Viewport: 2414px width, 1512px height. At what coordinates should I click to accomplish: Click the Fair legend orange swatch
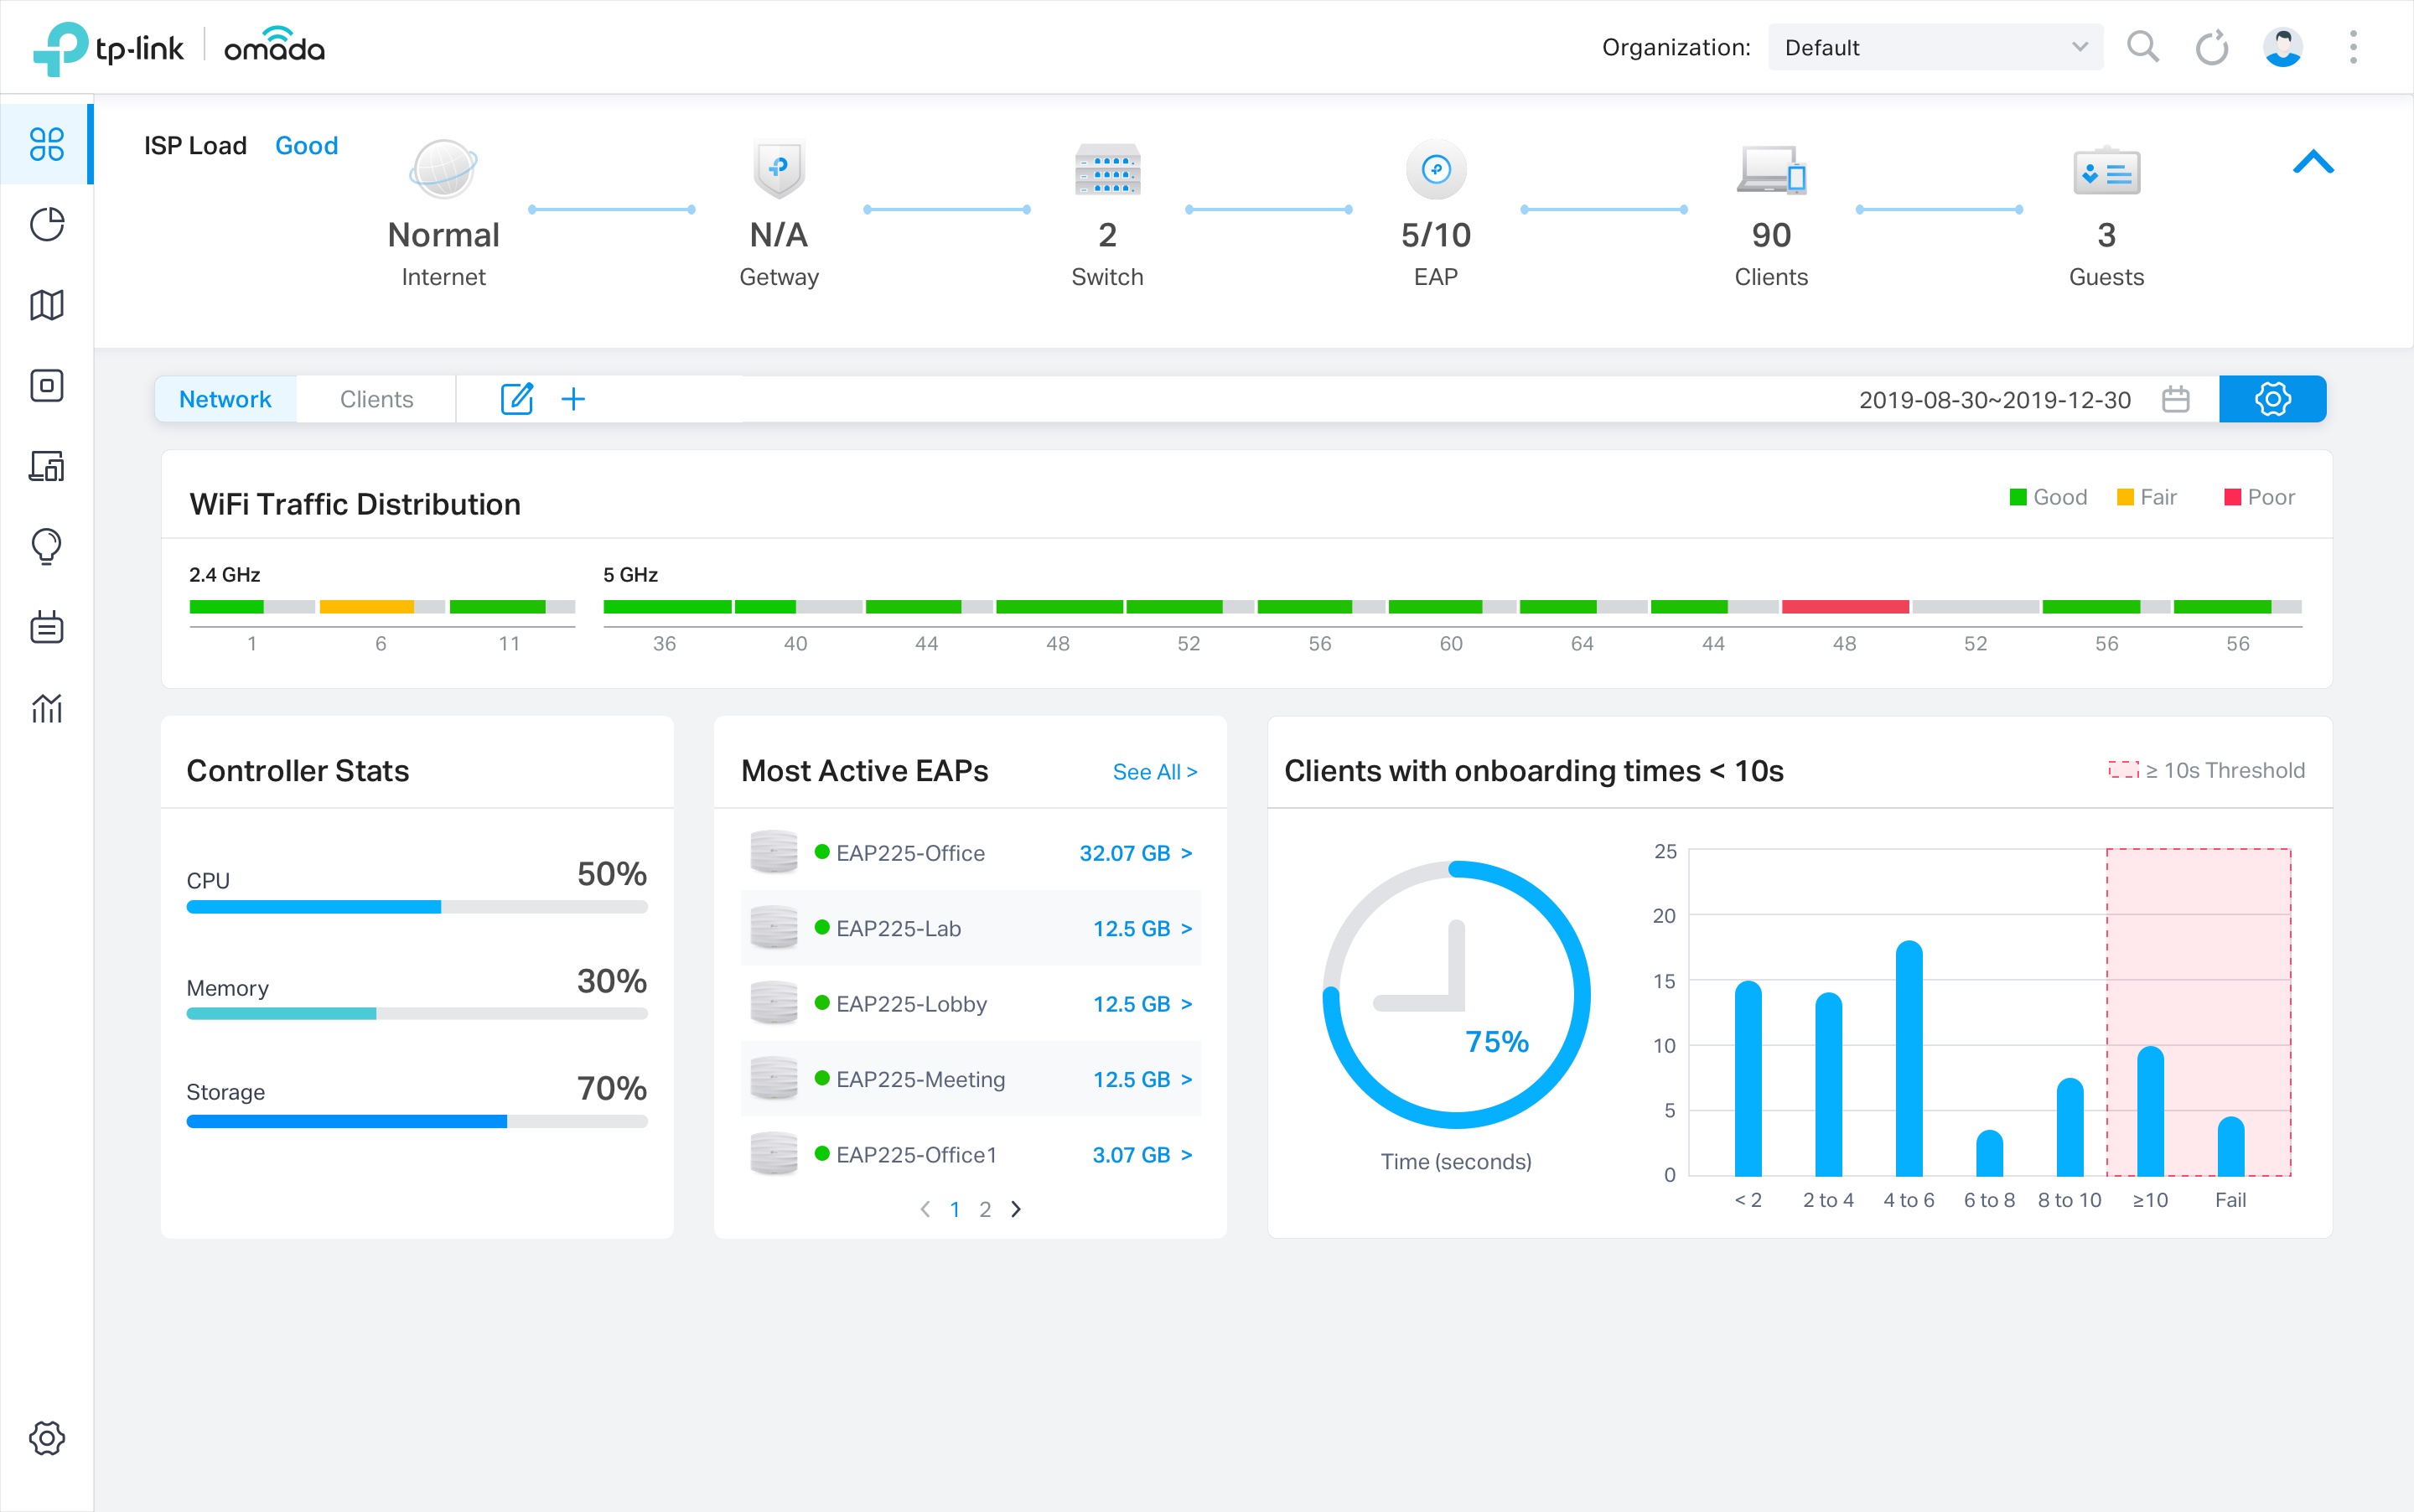2125,497
